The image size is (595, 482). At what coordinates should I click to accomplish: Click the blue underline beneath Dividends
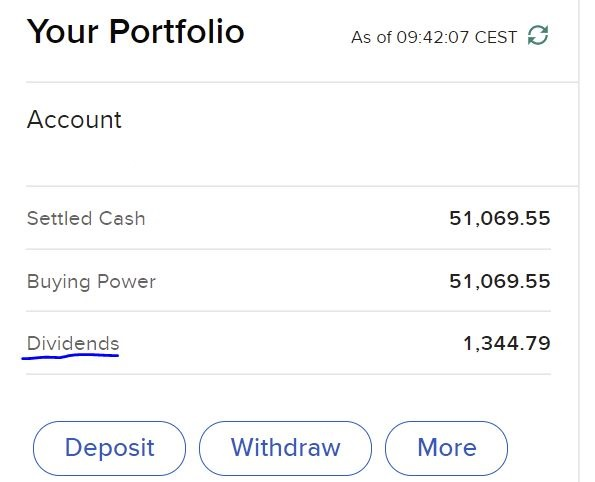pyautogui.click(x=71, y=356)
